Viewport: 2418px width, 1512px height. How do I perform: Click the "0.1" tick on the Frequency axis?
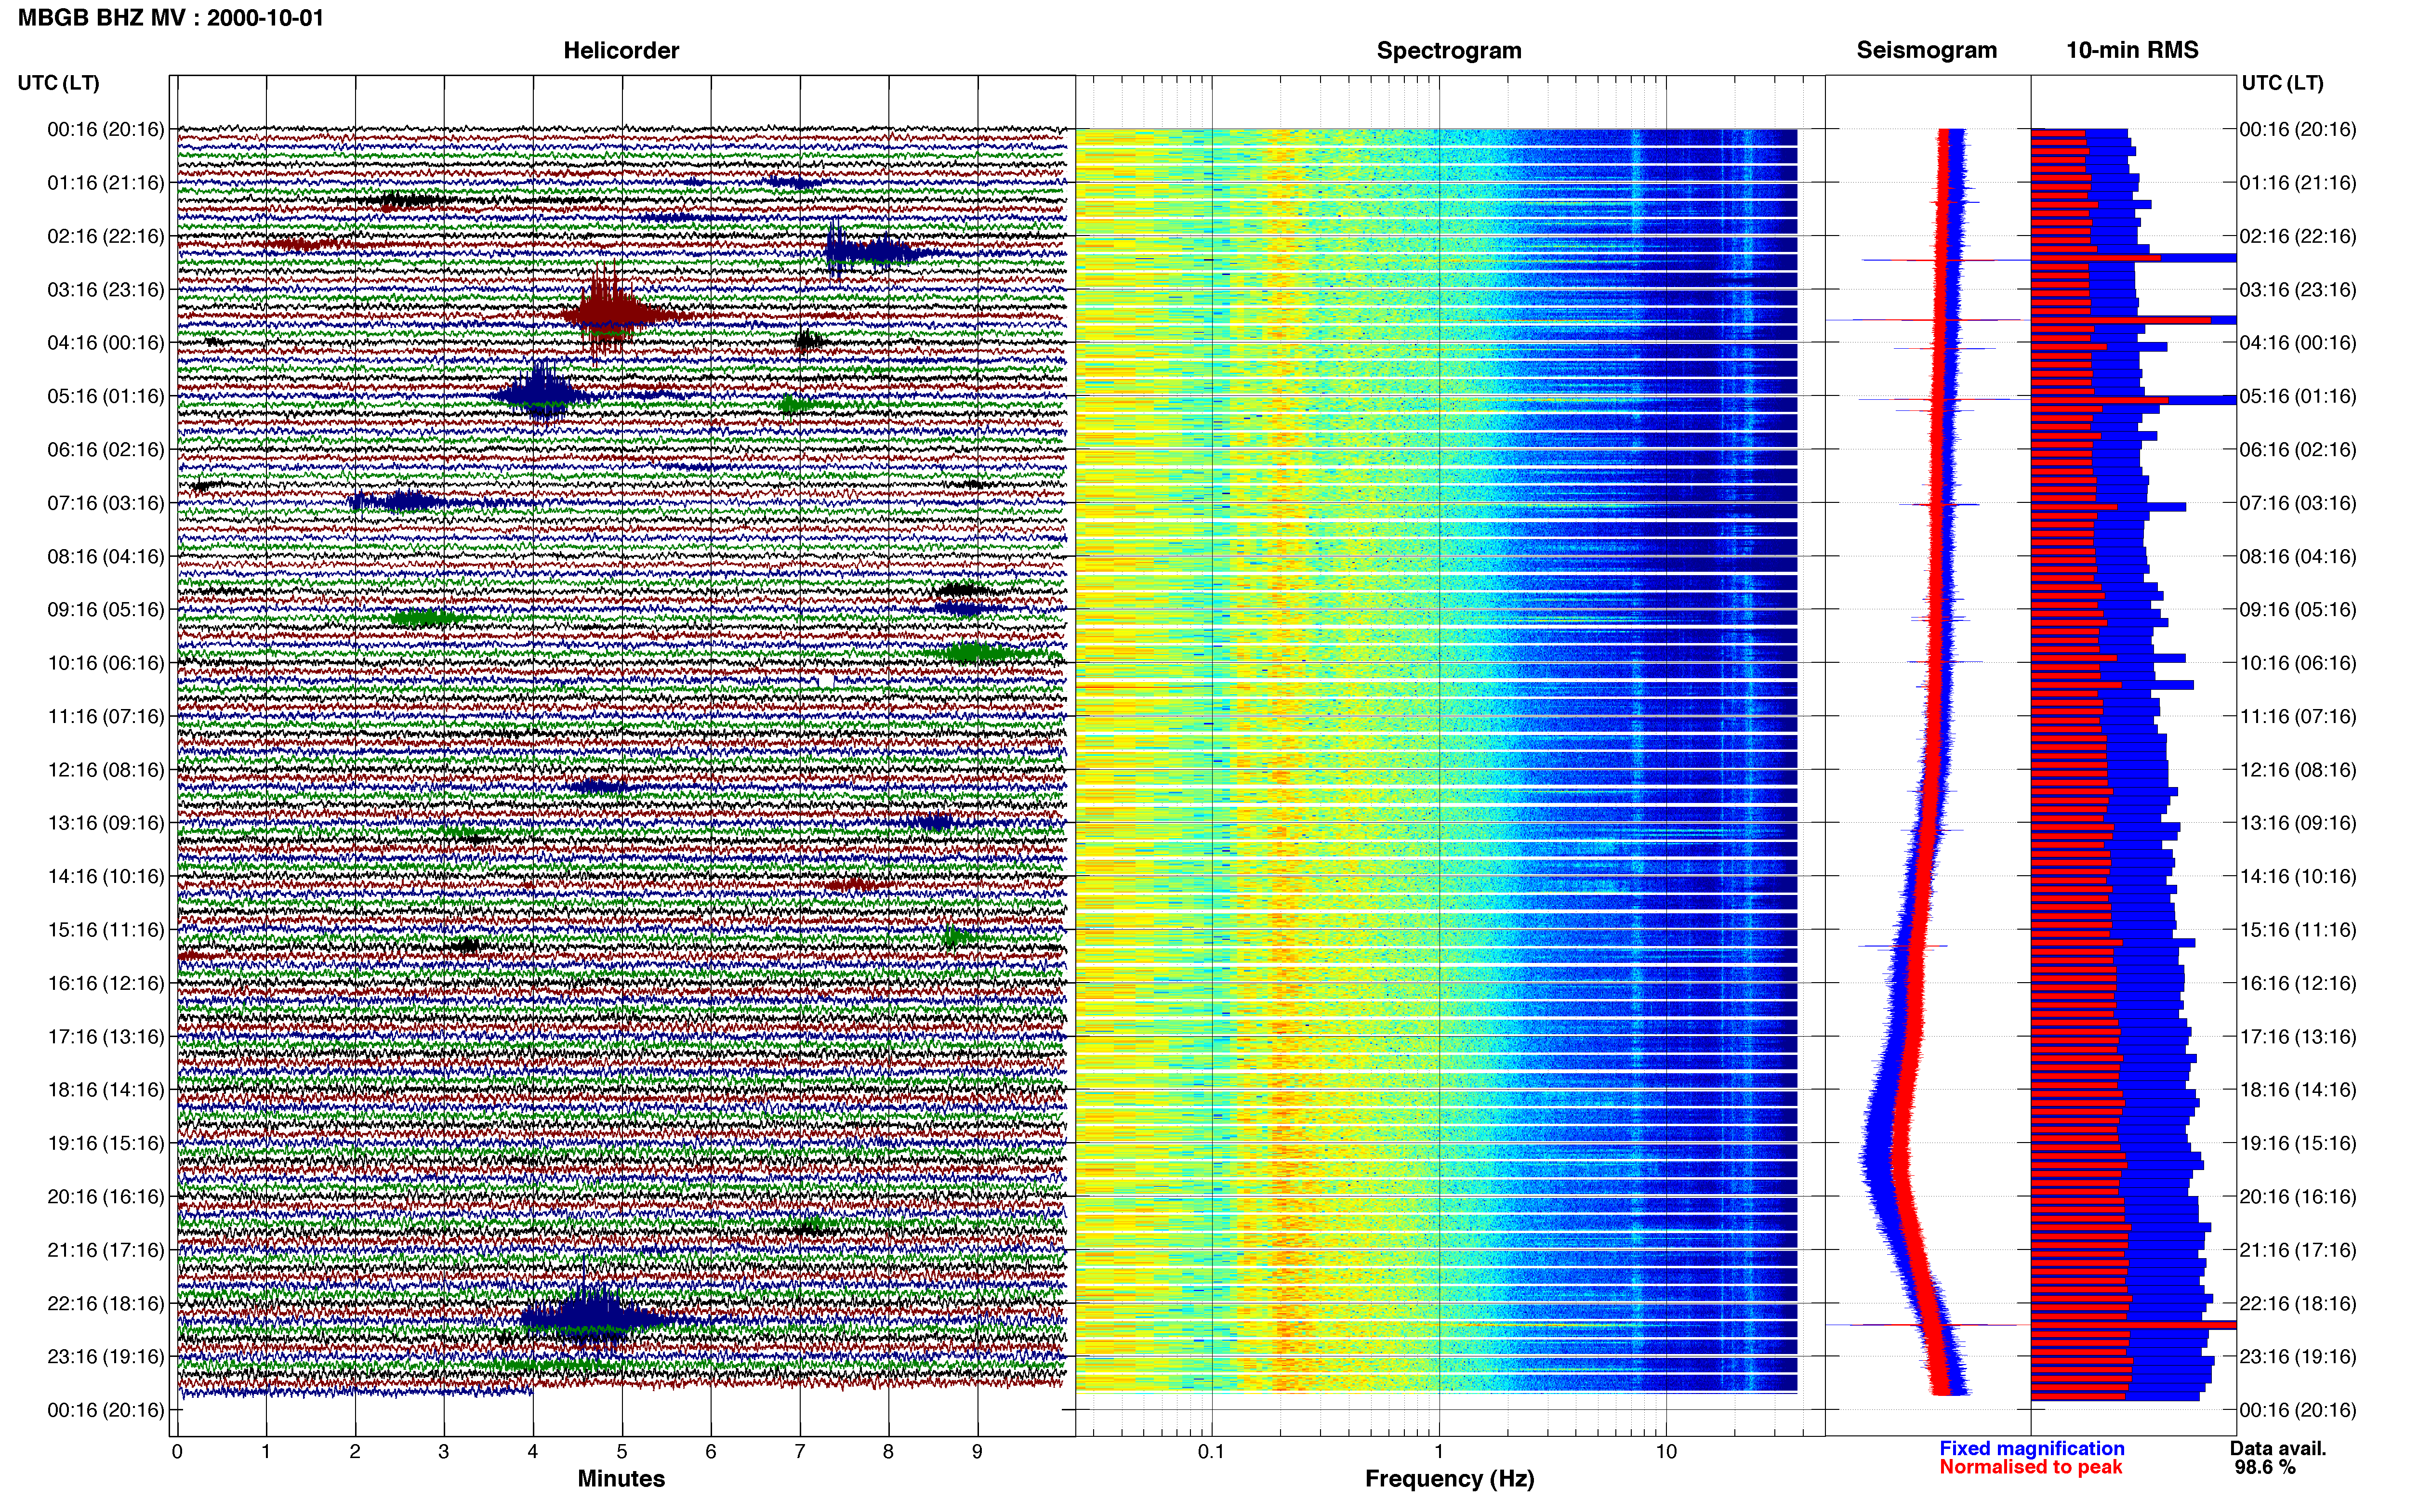[x=1211, y=1451]
